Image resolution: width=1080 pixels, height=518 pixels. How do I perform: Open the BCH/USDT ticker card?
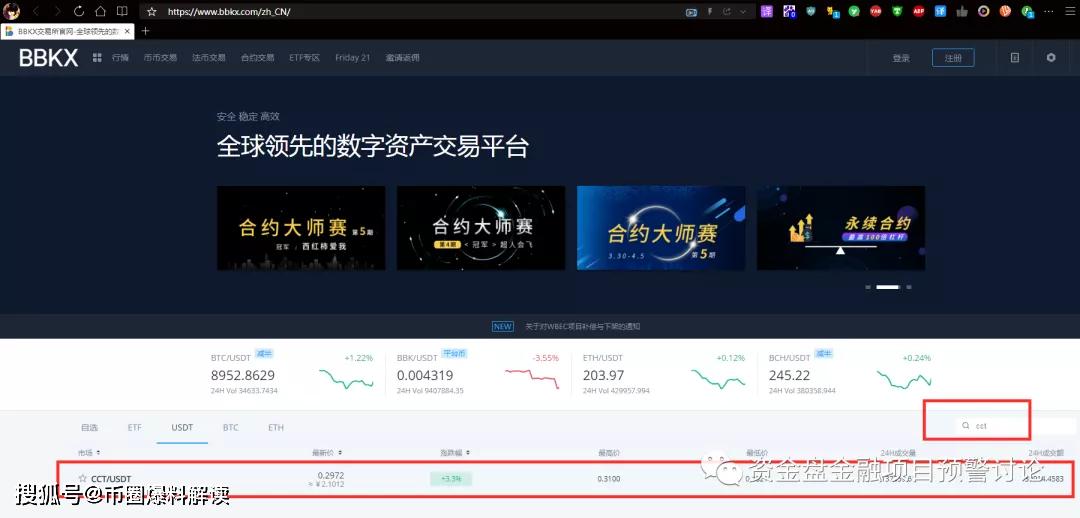point(850,374)
